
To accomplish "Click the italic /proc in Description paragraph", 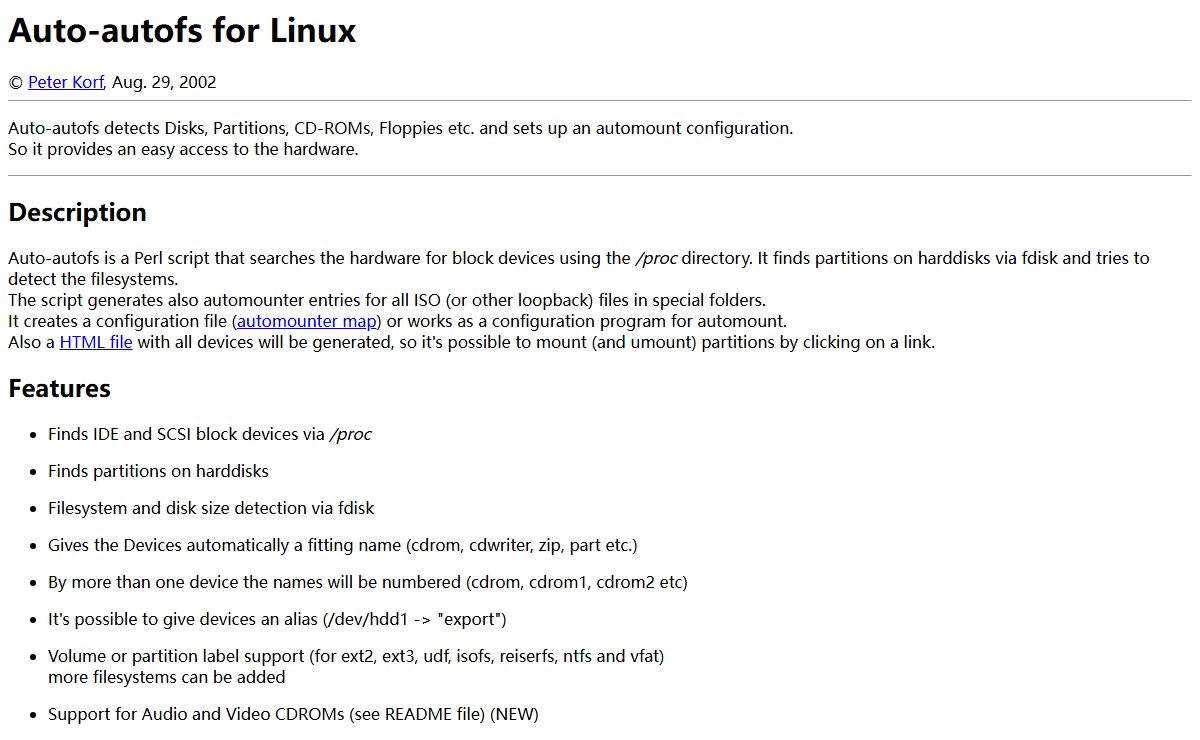I will 656,258.
